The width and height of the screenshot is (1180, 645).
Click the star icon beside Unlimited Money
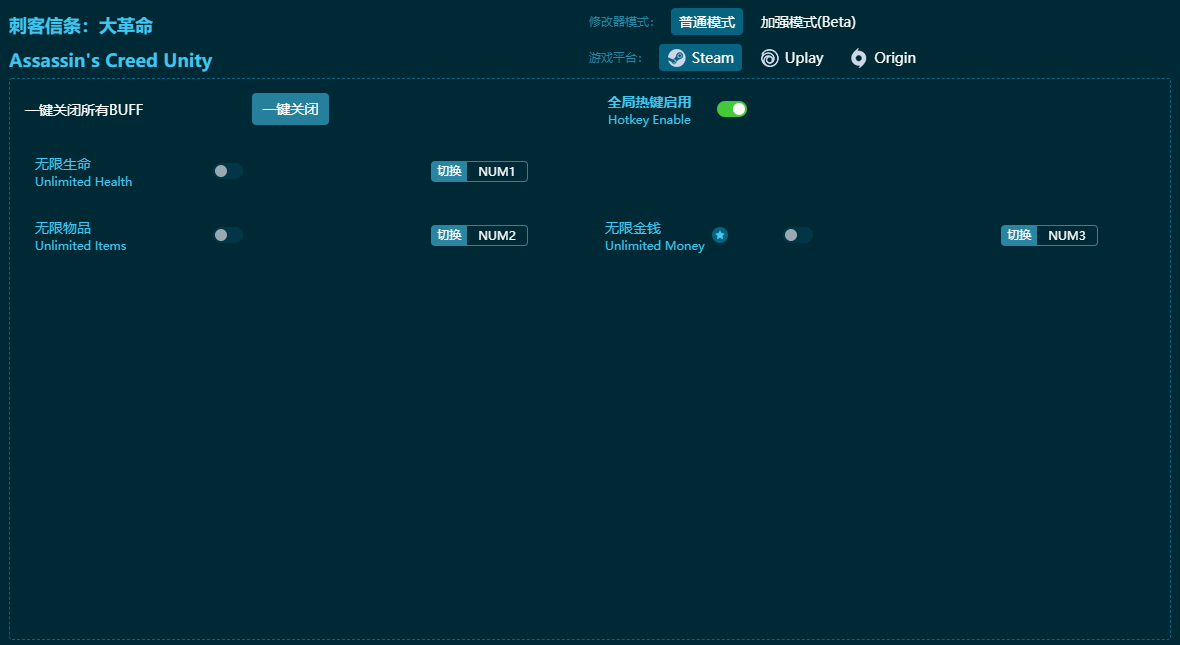(720, 235)
